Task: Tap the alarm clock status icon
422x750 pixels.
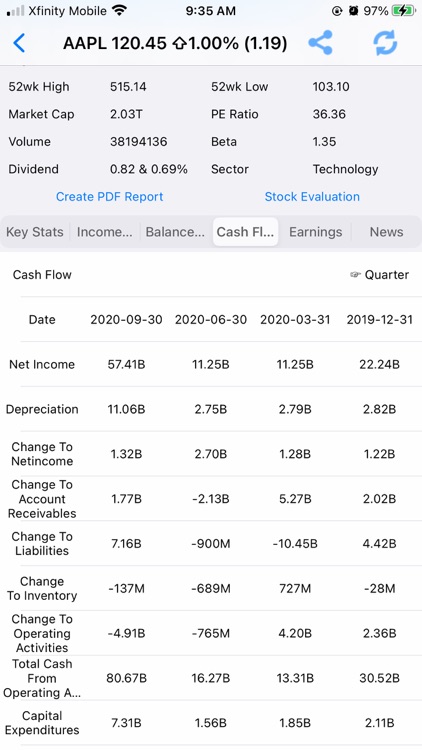Action: 353,11
